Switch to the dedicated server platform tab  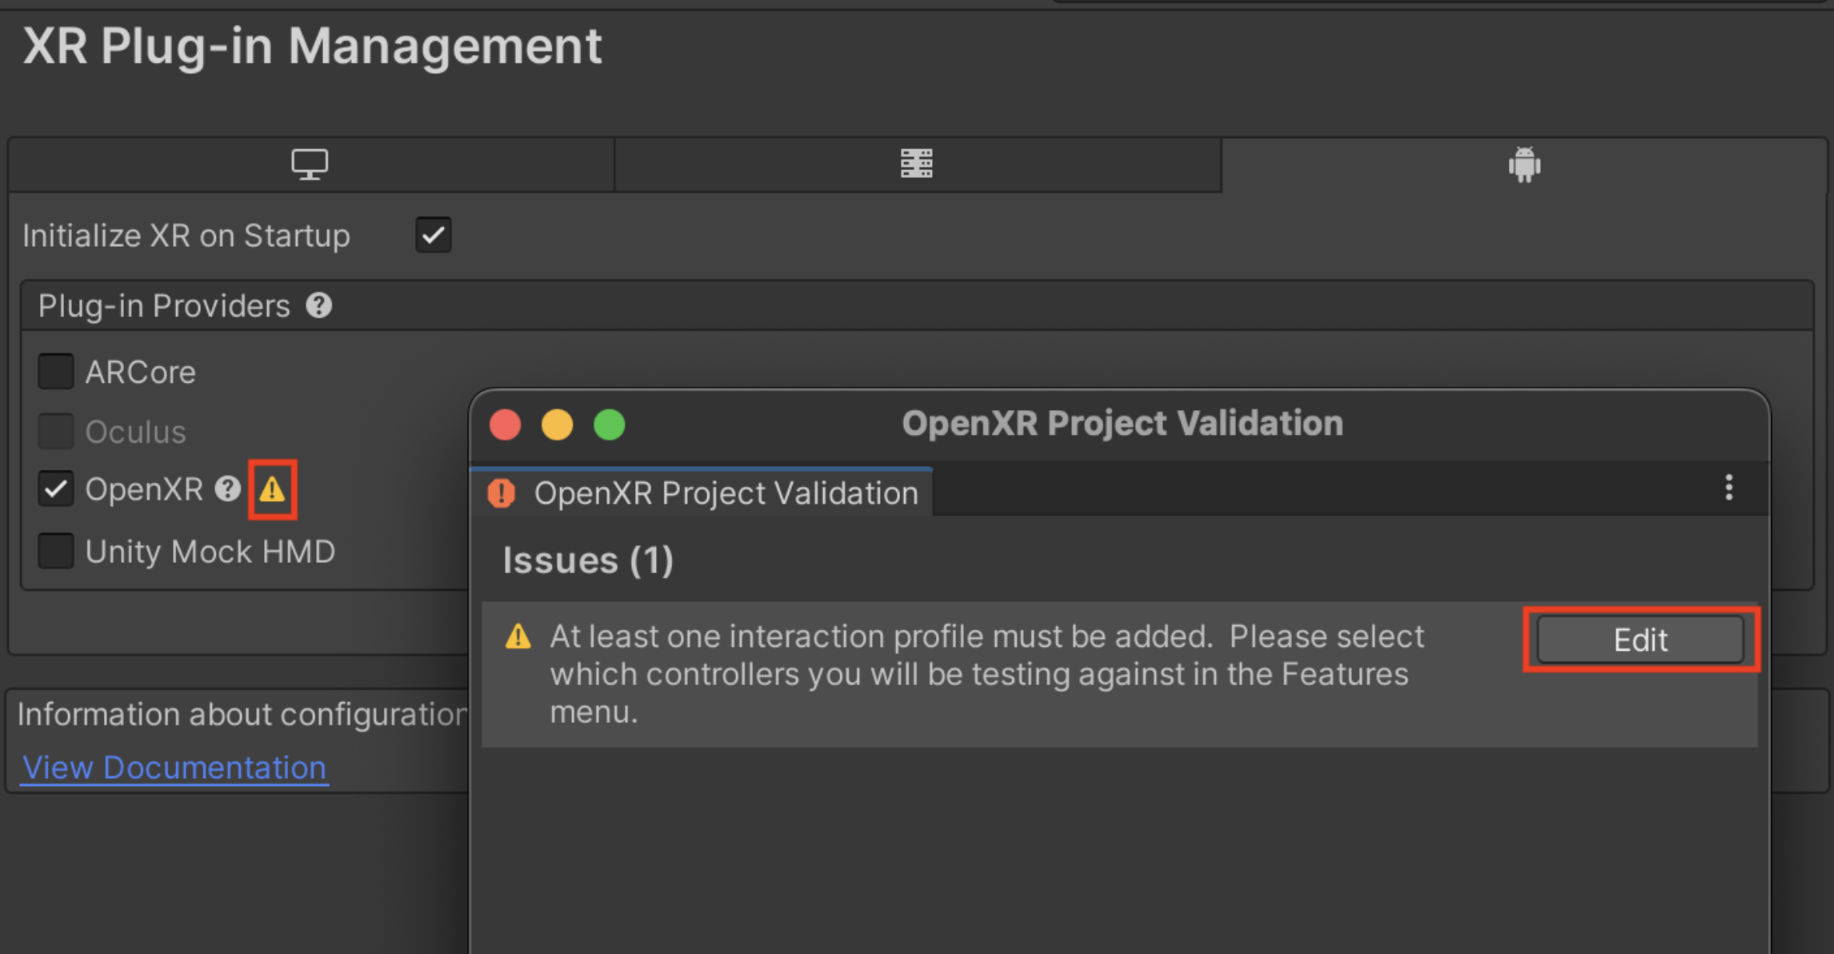click(x=916, y=164)
